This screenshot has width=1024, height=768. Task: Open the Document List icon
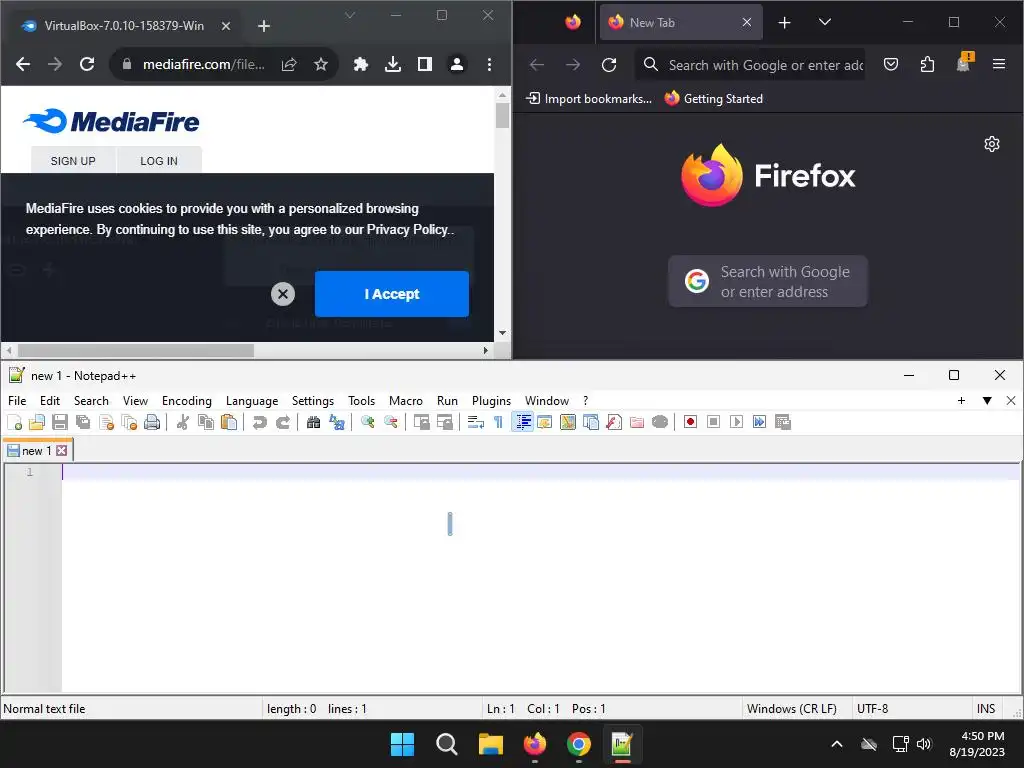click(591, 422)
